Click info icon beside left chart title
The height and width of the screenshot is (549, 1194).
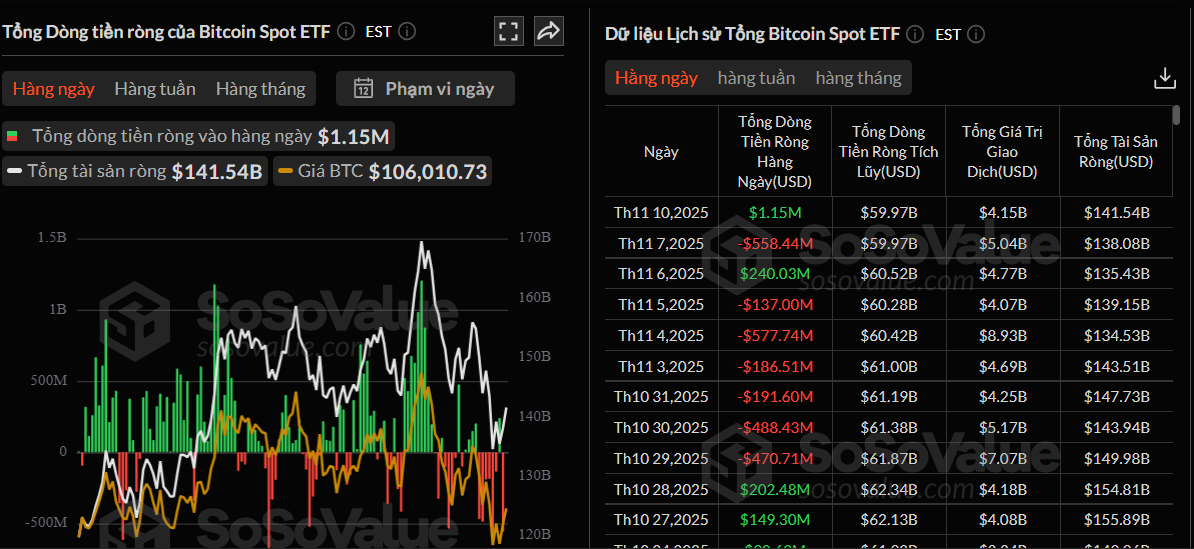[346, 31]
